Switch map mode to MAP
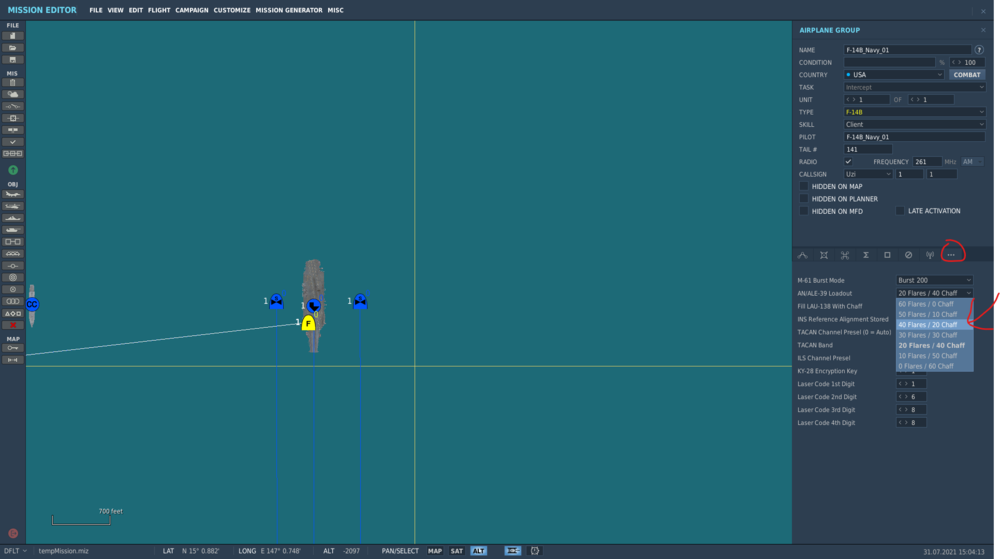This screenshot has height=559, width=1000. point(435,551)
